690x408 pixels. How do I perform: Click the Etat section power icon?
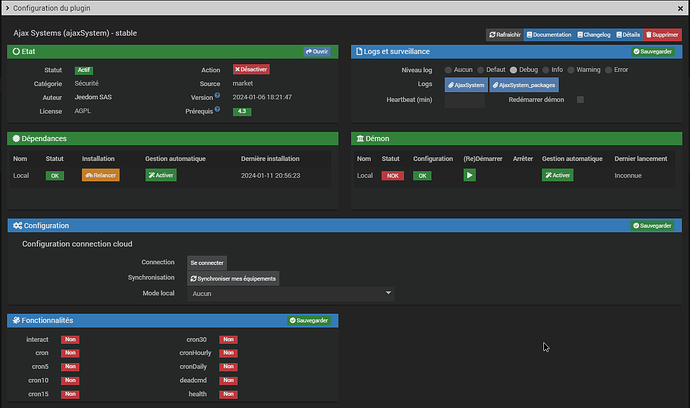16,51
